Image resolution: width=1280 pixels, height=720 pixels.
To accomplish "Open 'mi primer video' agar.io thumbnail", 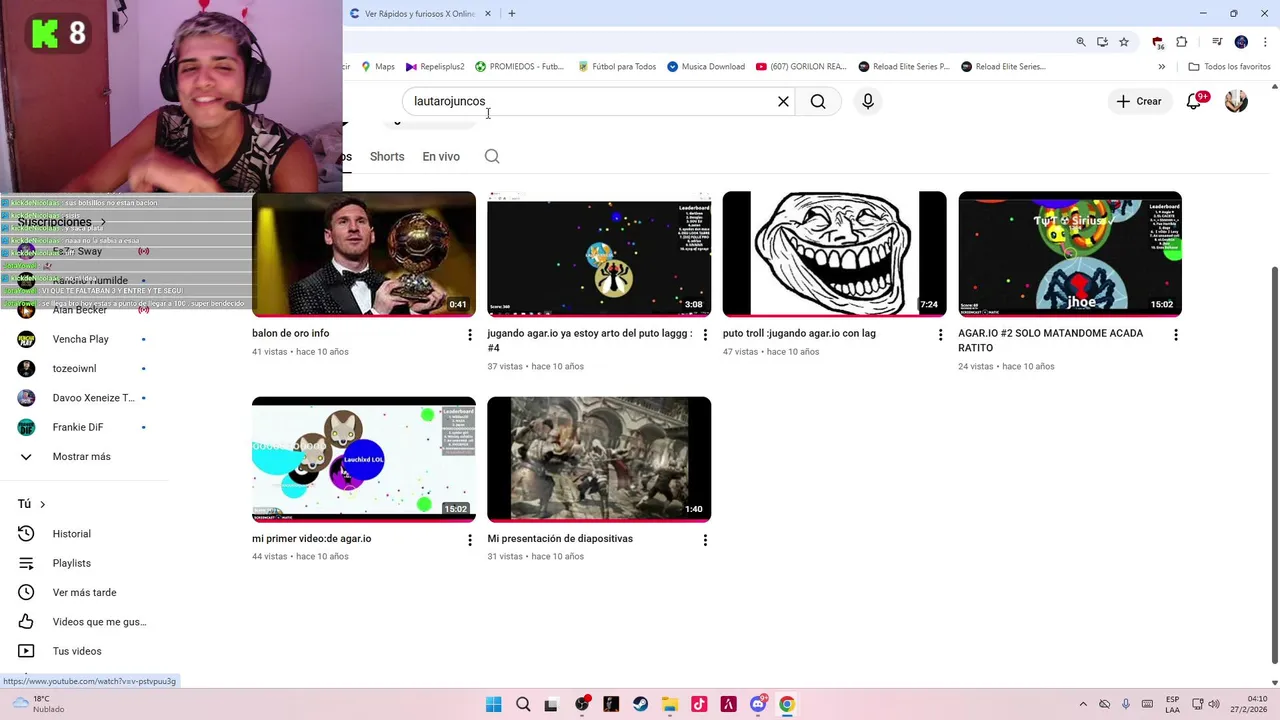I will click(x=364, y=459).
